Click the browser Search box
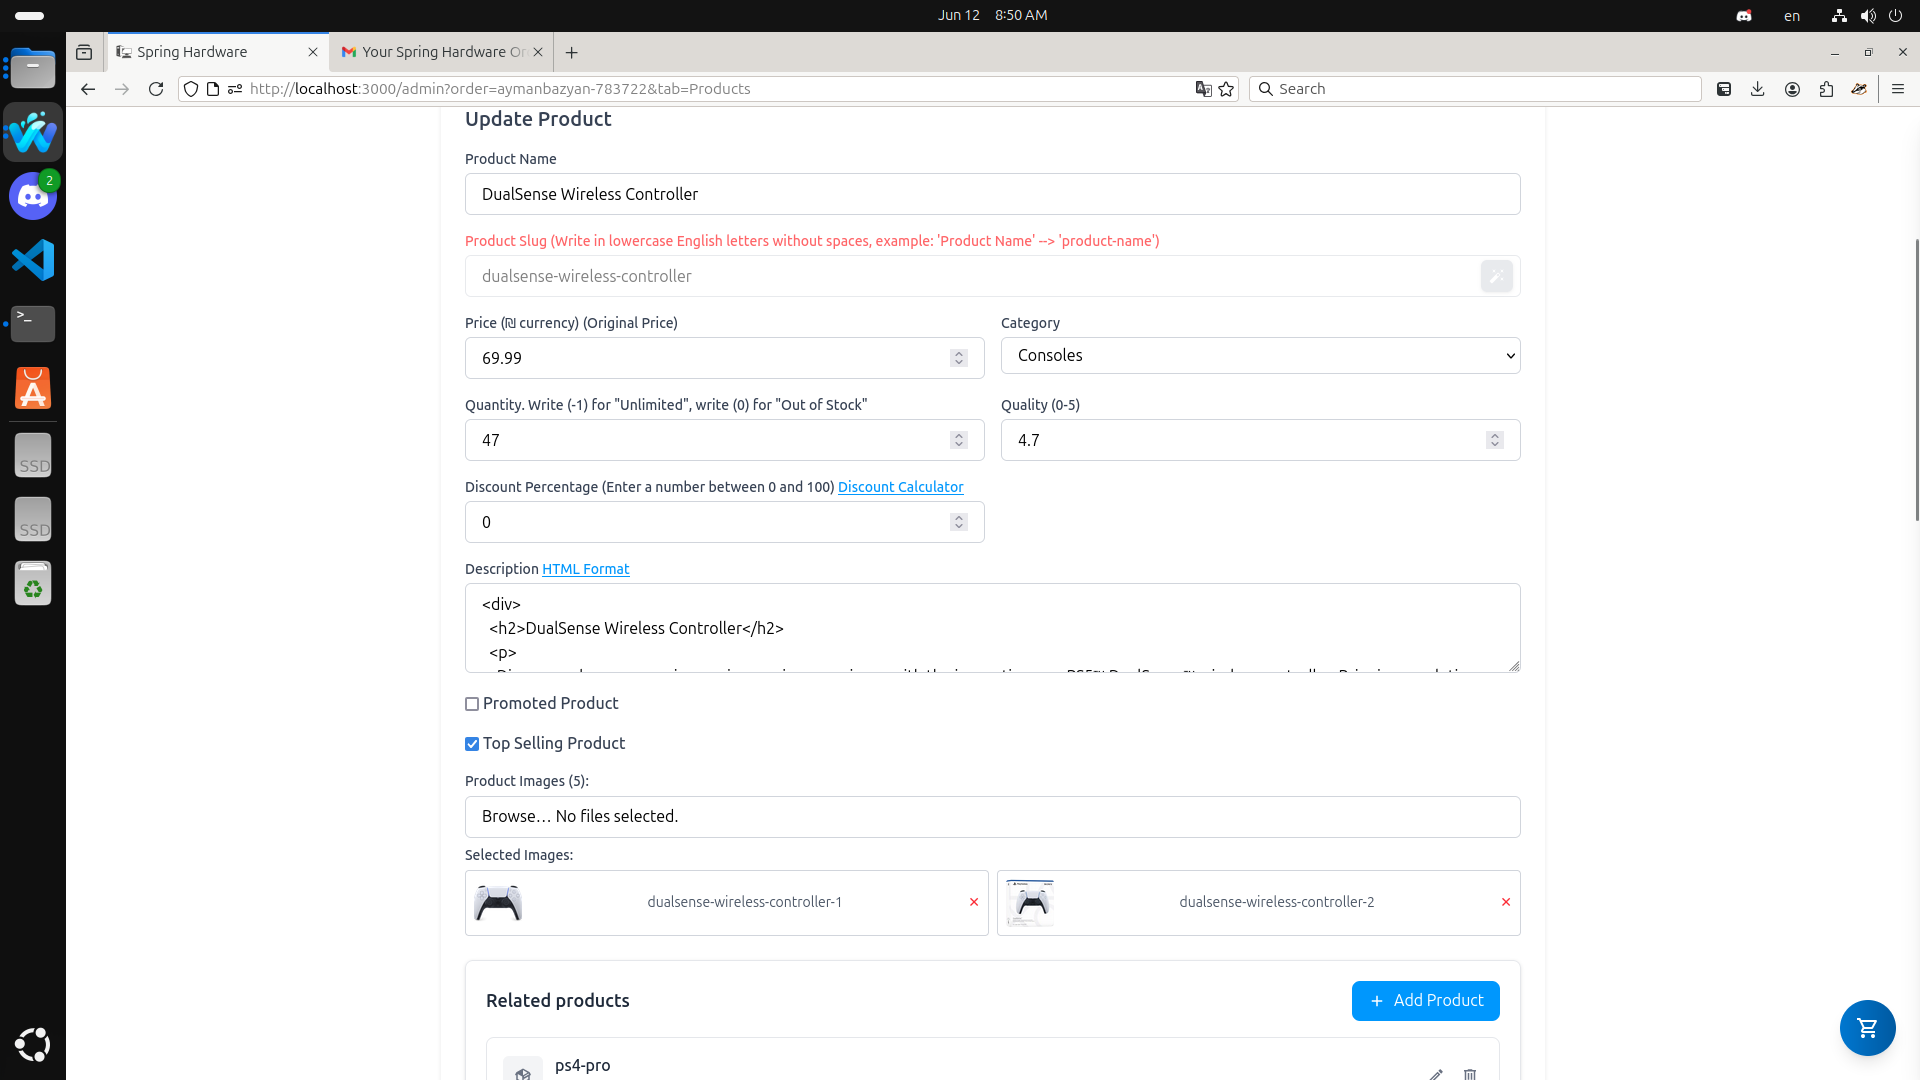Viewport: 1920px width, 1080px height. (x=1475, y=89)
